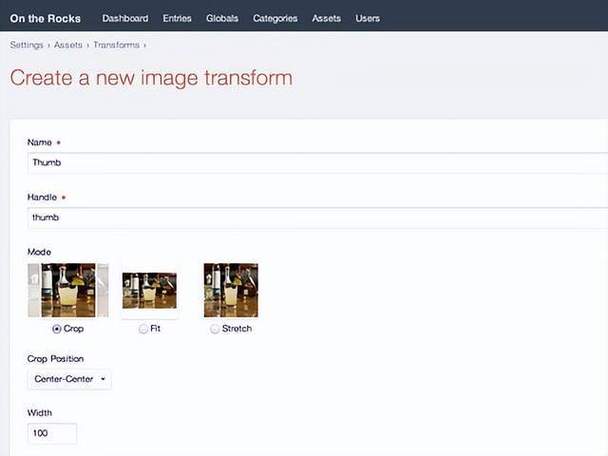Open the Dashboard menu item
Image resolution: width=608 pixels, height=456 pixels.
pos(125,18)
